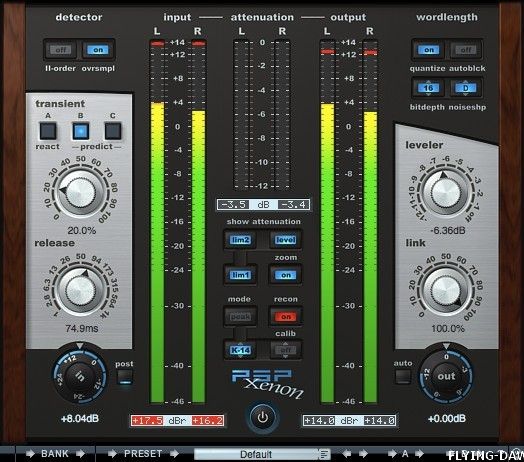Change the K-14 metering selector

coord(240,350)
